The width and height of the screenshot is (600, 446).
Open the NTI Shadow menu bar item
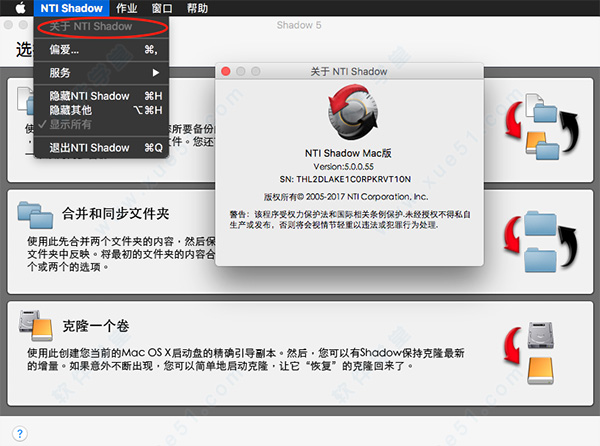[72, 8]
